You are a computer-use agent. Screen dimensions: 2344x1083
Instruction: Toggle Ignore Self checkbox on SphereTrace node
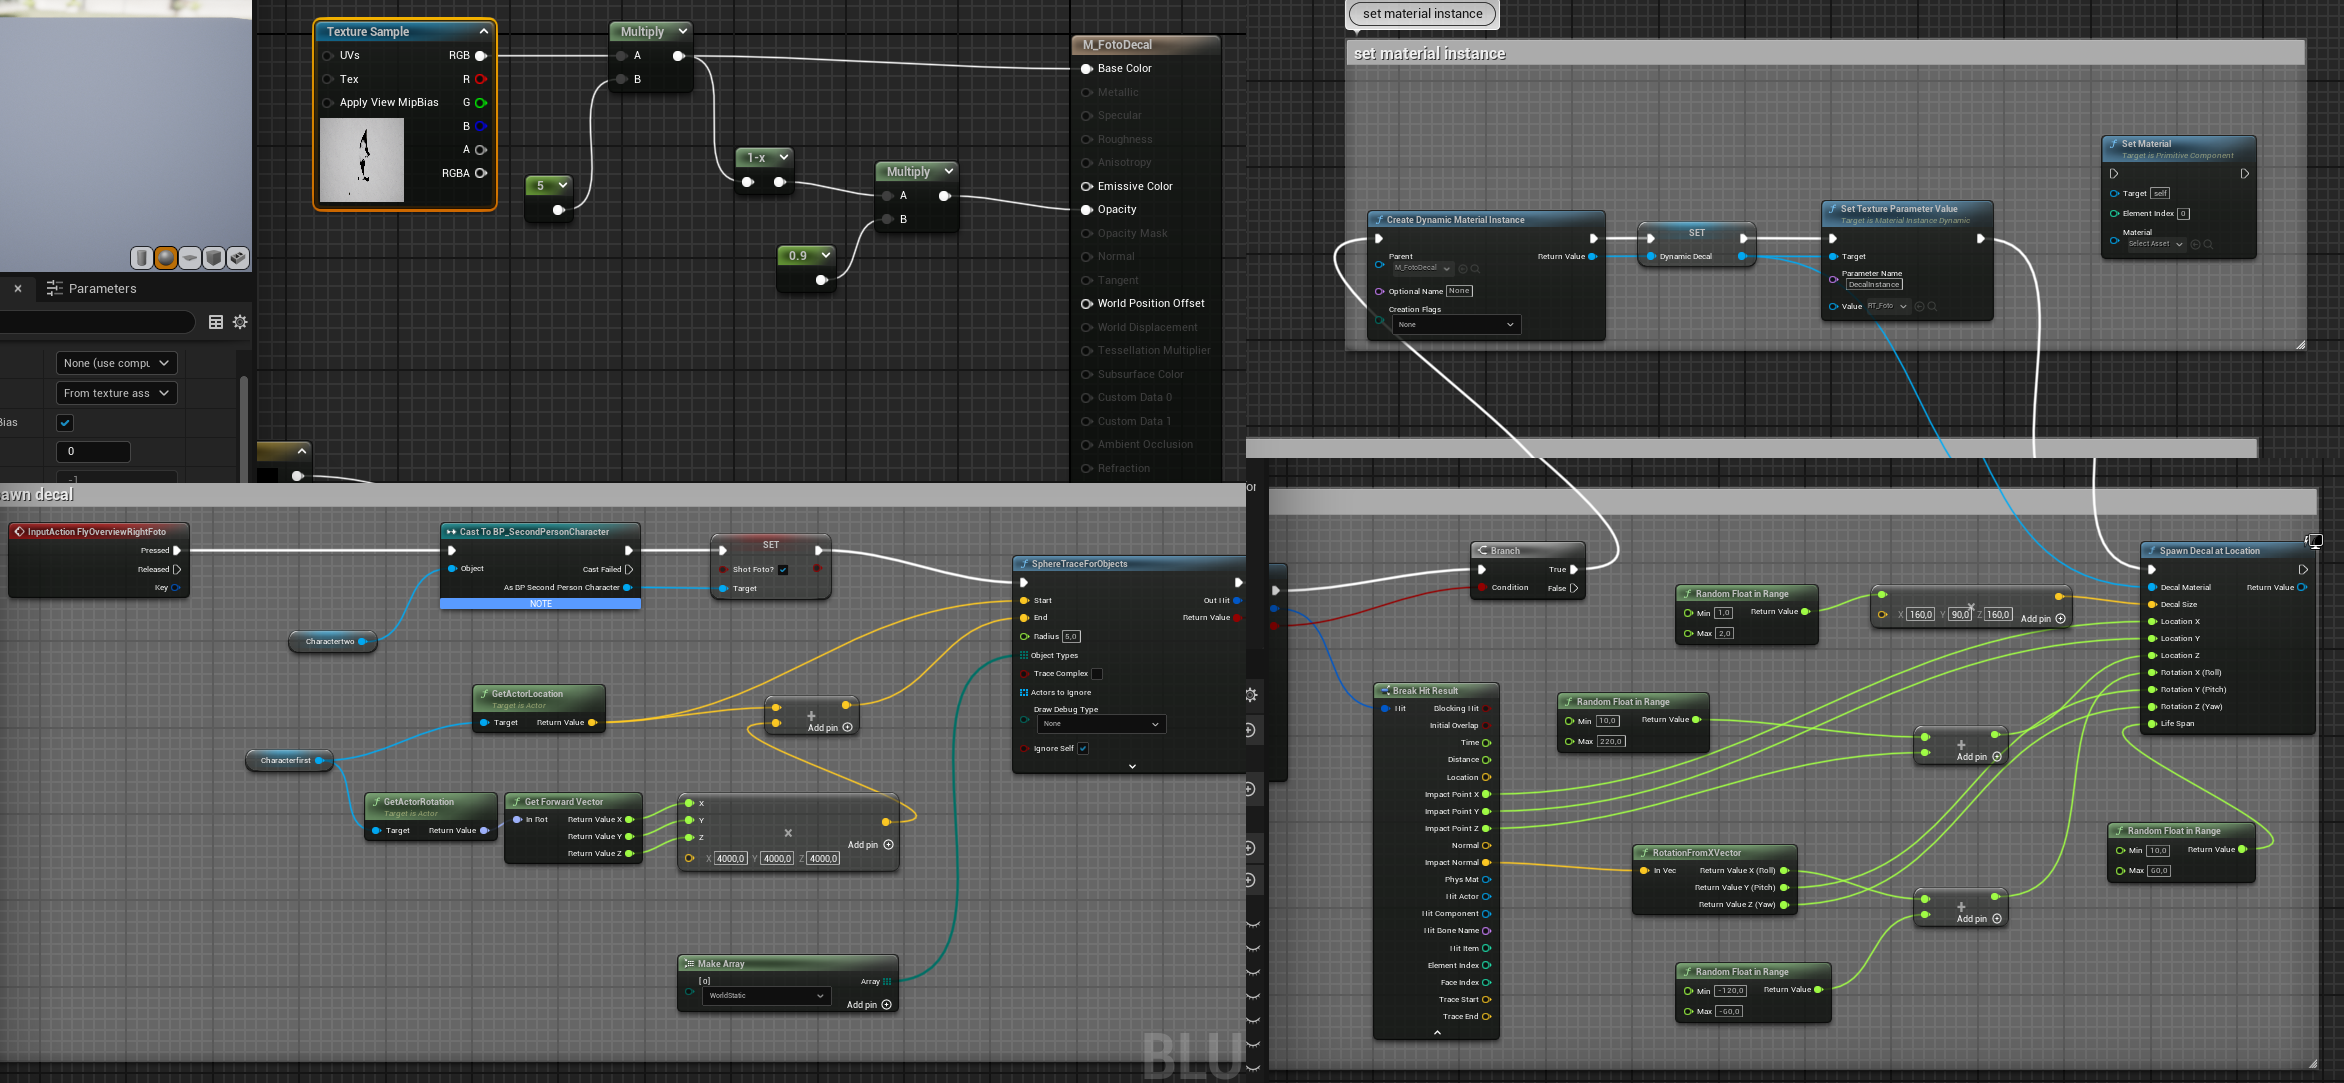tap(1083, 748)
